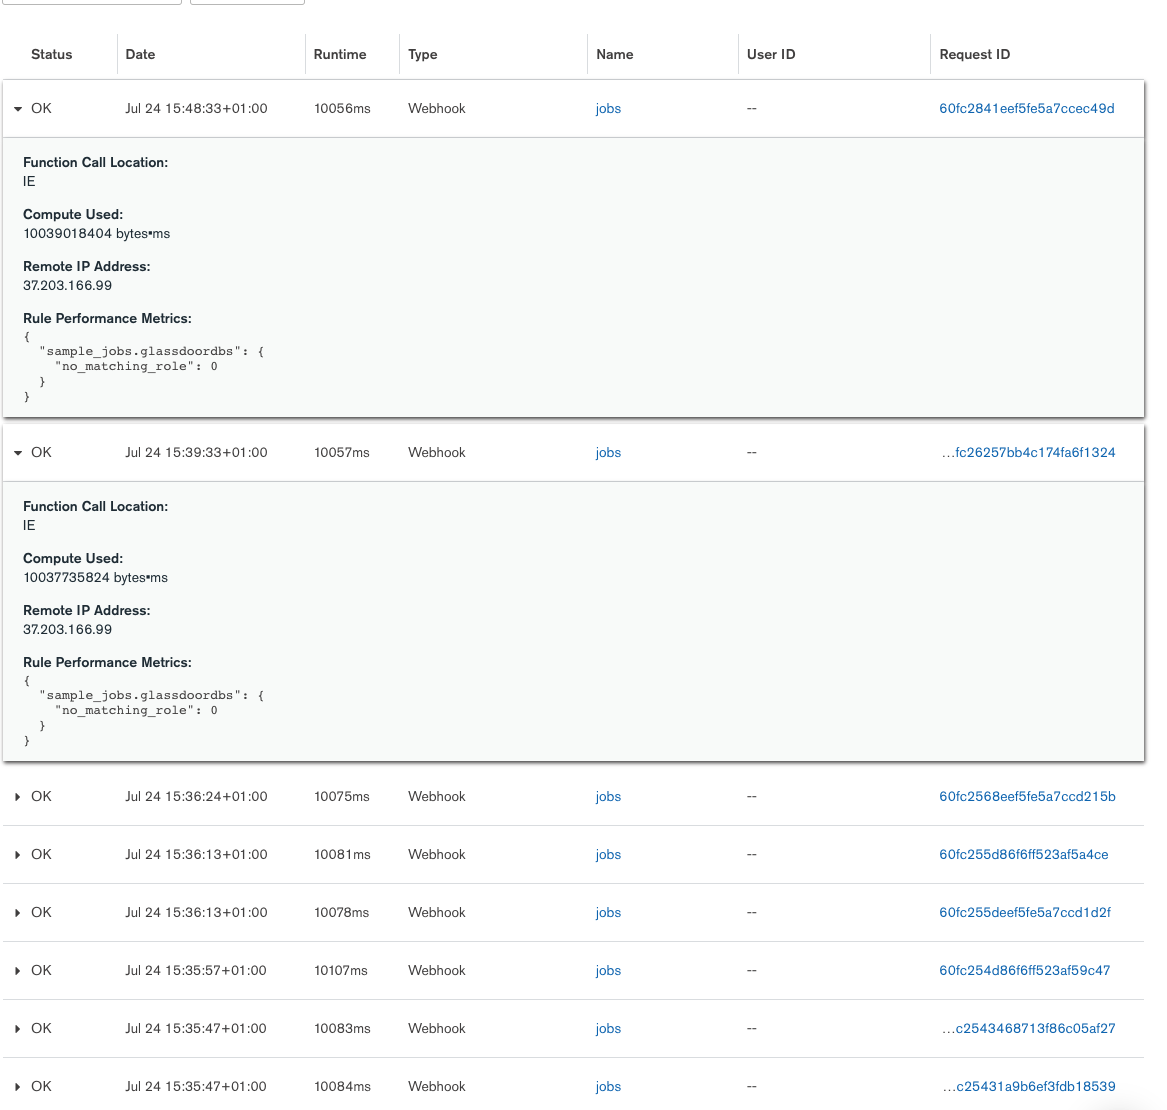Viewport: 1167px width, 1110px height.
Task: Expand the log row with runtime 10081ms
Action: pos(18,855)
